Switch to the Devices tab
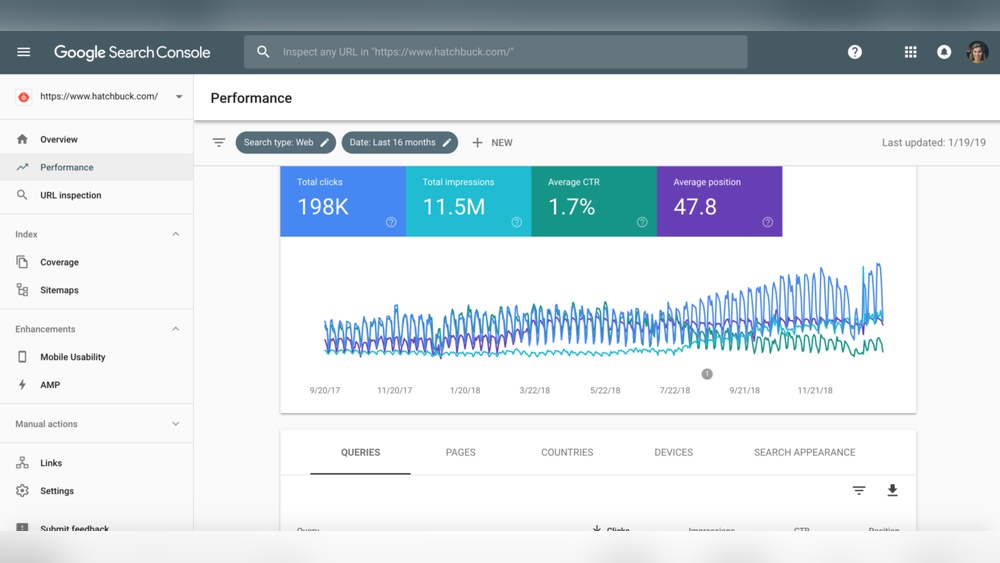 [x=673, y=453]
